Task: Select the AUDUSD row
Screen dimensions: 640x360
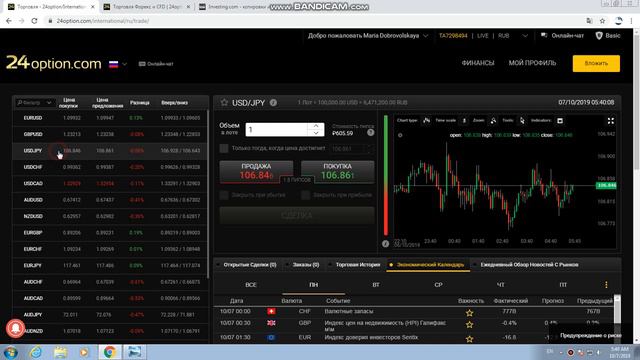Action: (110, 200)
